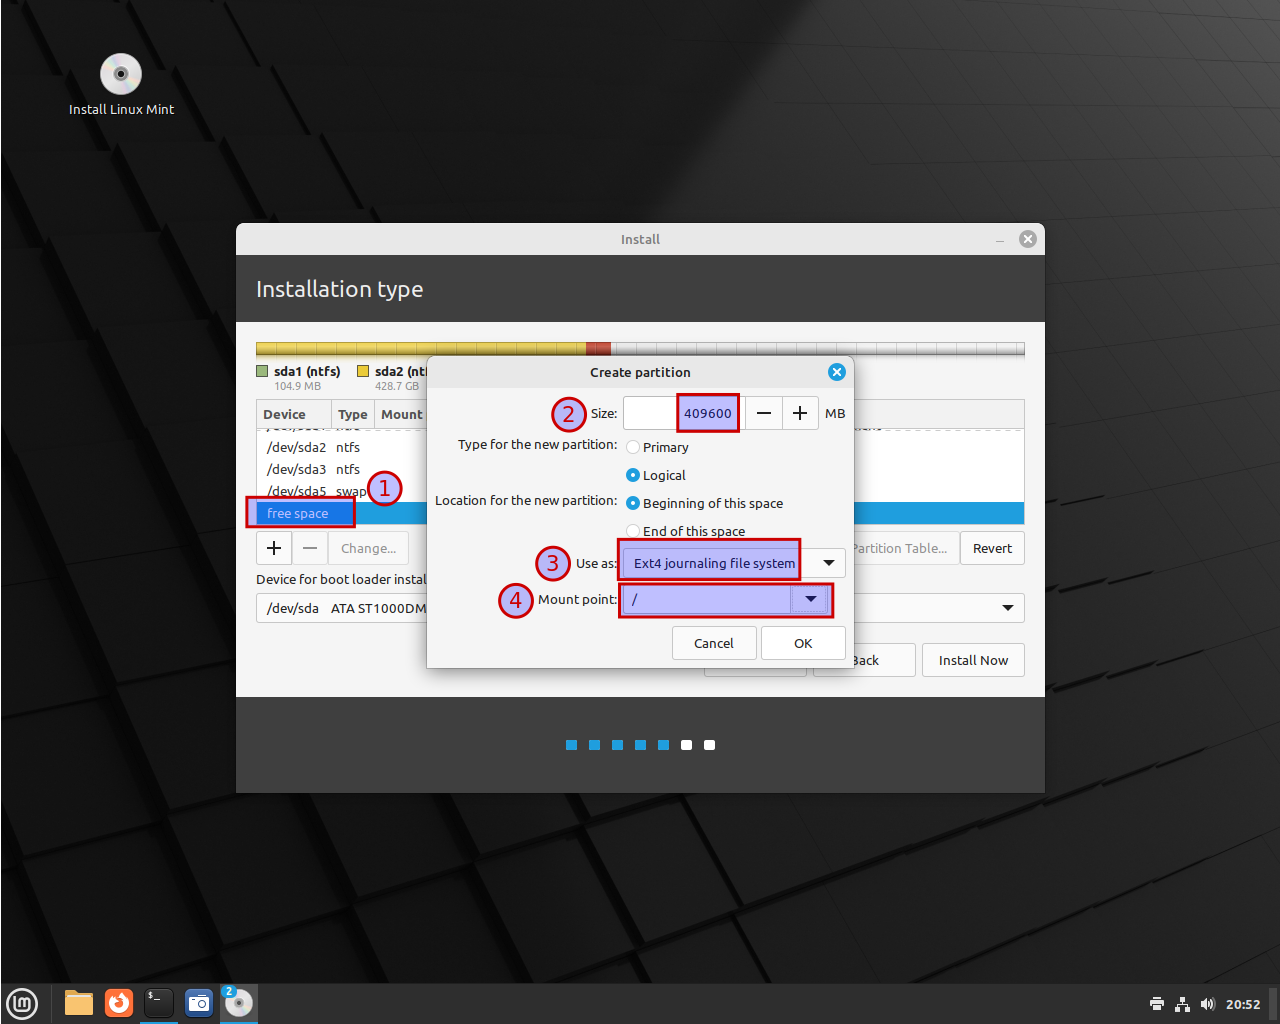
Task: Click the Change... button
Action: pos(368,548)
